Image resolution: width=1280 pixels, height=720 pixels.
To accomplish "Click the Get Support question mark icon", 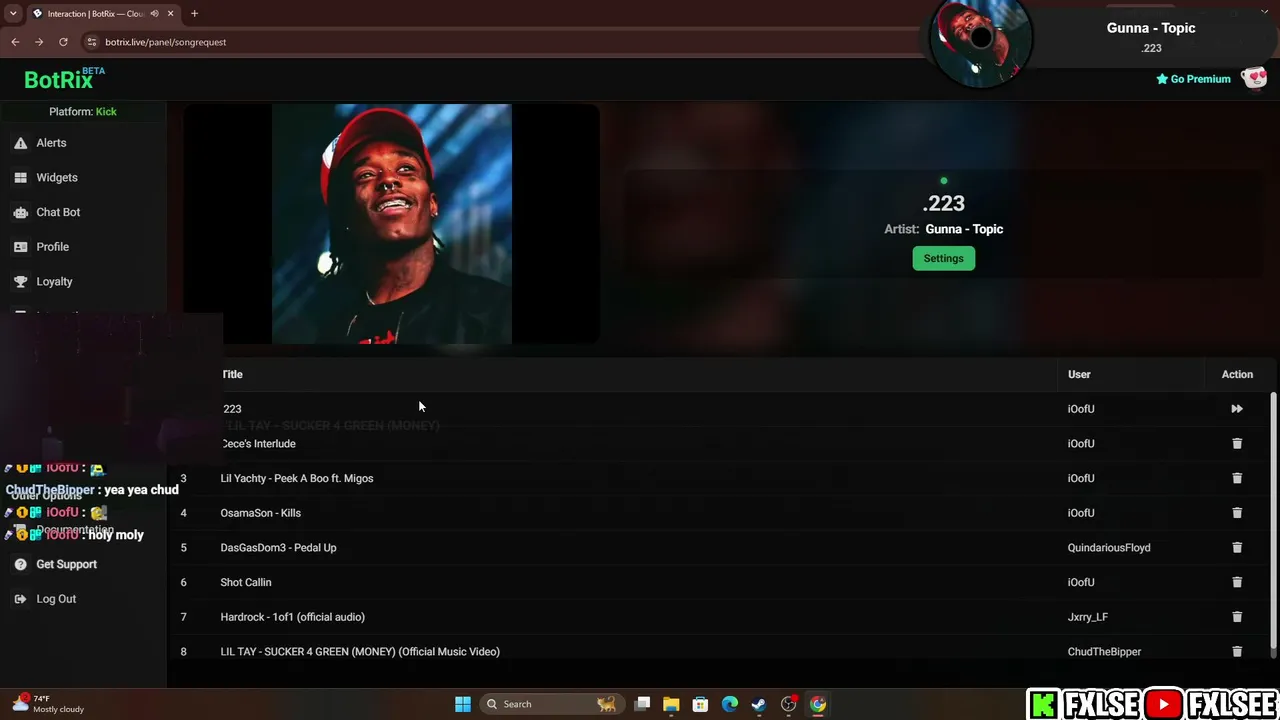I will tap(20, 565).
